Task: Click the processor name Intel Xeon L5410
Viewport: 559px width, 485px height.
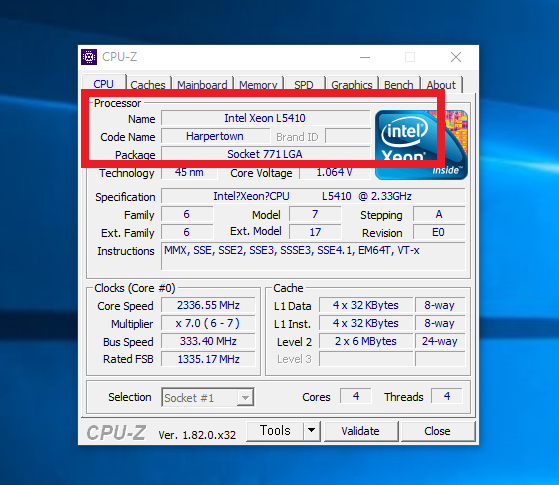Action: point(265,118)
